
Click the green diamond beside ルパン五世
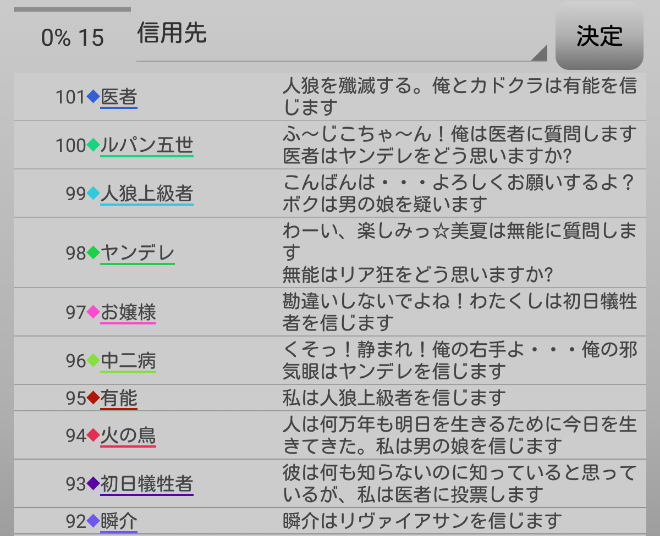(x=93, y=145)
